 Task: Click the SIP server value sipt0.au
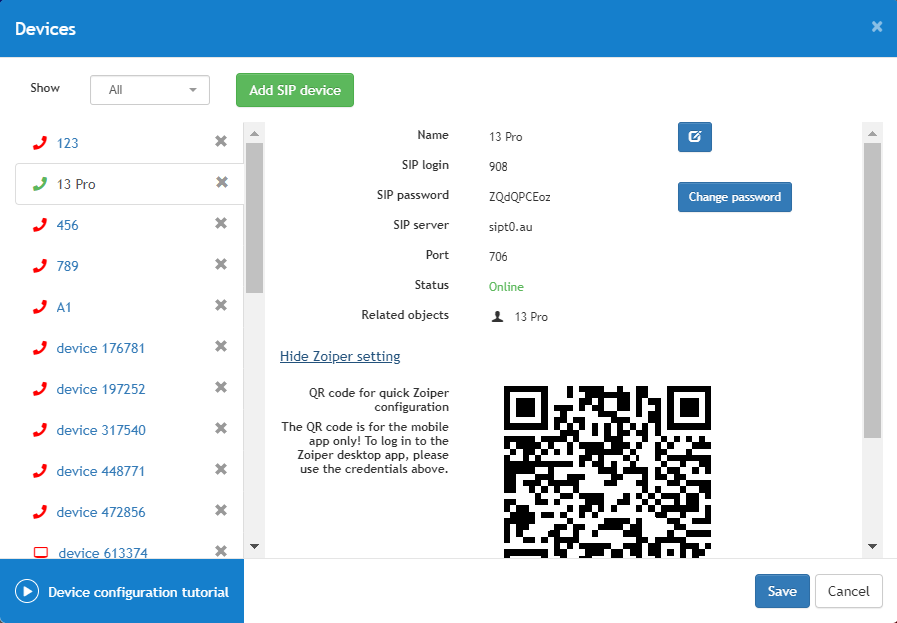pyautogui.click(x=510, y=227)
